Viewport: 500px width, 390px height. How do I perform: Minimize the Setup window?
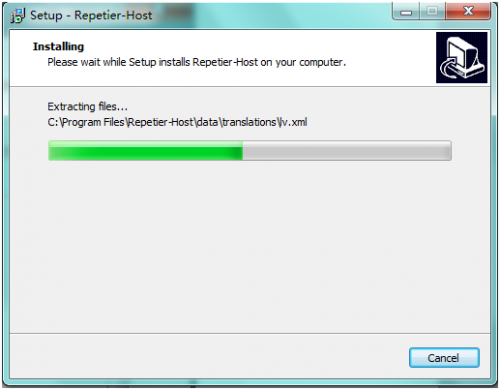pyautogui.click(x=406, y=12)
